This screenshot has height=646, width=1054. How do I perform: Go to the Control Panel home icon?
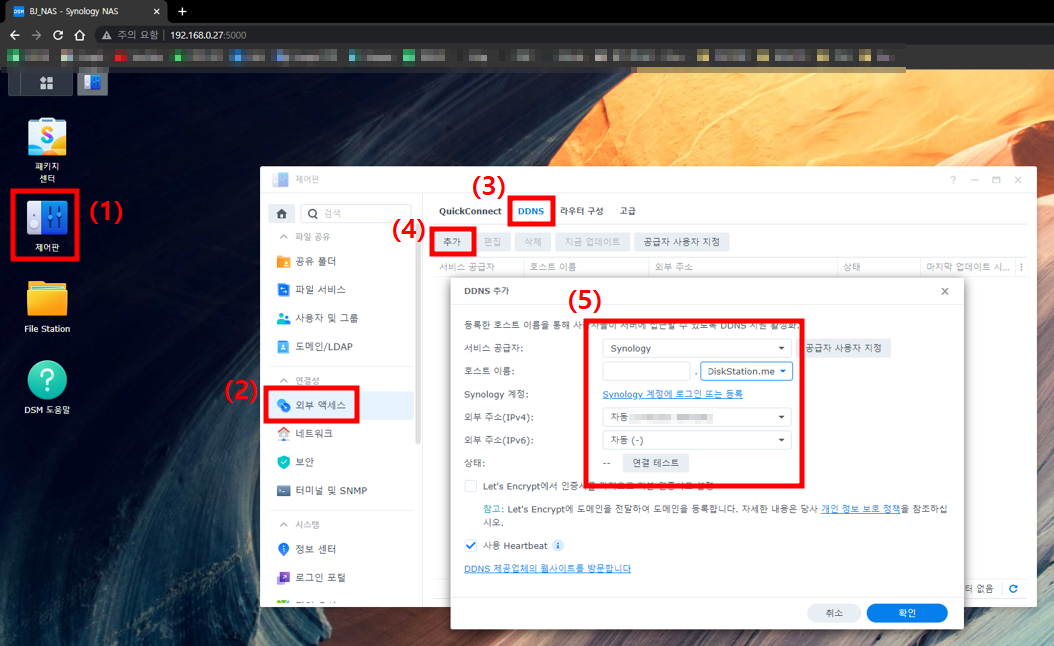[x=282, y=214]
